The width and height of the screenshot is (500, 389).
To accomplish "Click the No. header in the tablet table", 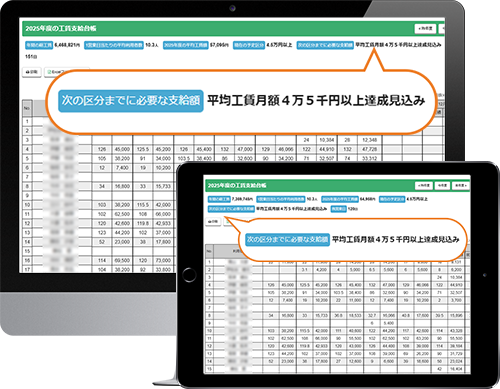I will (209, 251).
